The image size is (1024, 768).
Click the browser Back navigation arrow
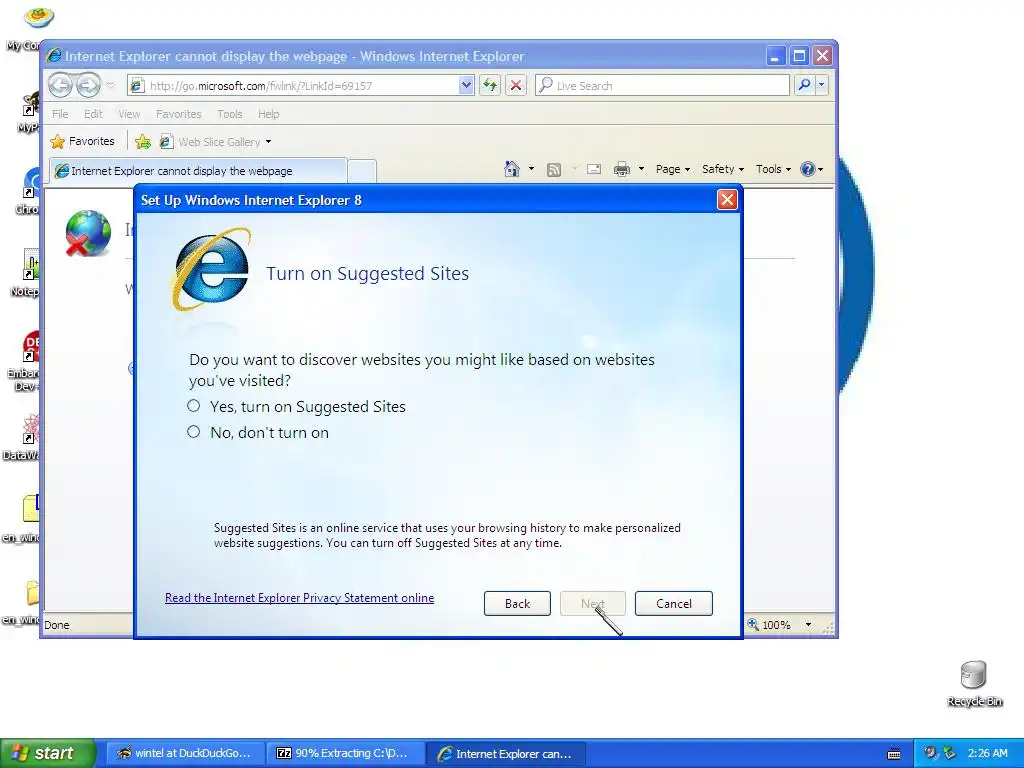click(x=61, y=85)
